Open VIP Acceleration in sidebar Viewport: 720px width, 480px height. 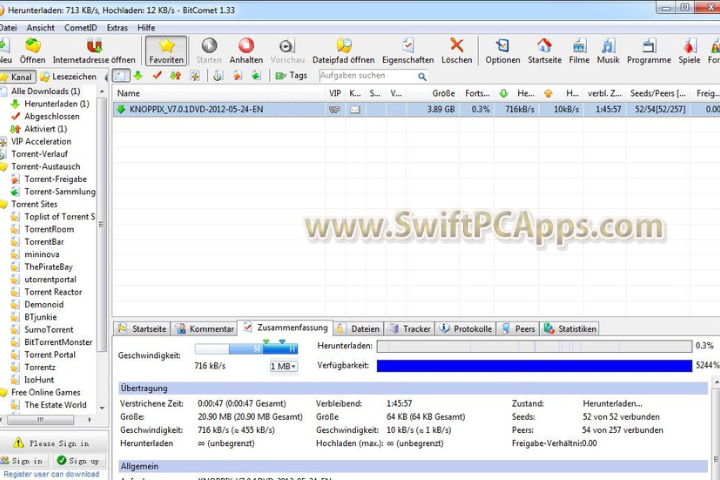(41, 141)
